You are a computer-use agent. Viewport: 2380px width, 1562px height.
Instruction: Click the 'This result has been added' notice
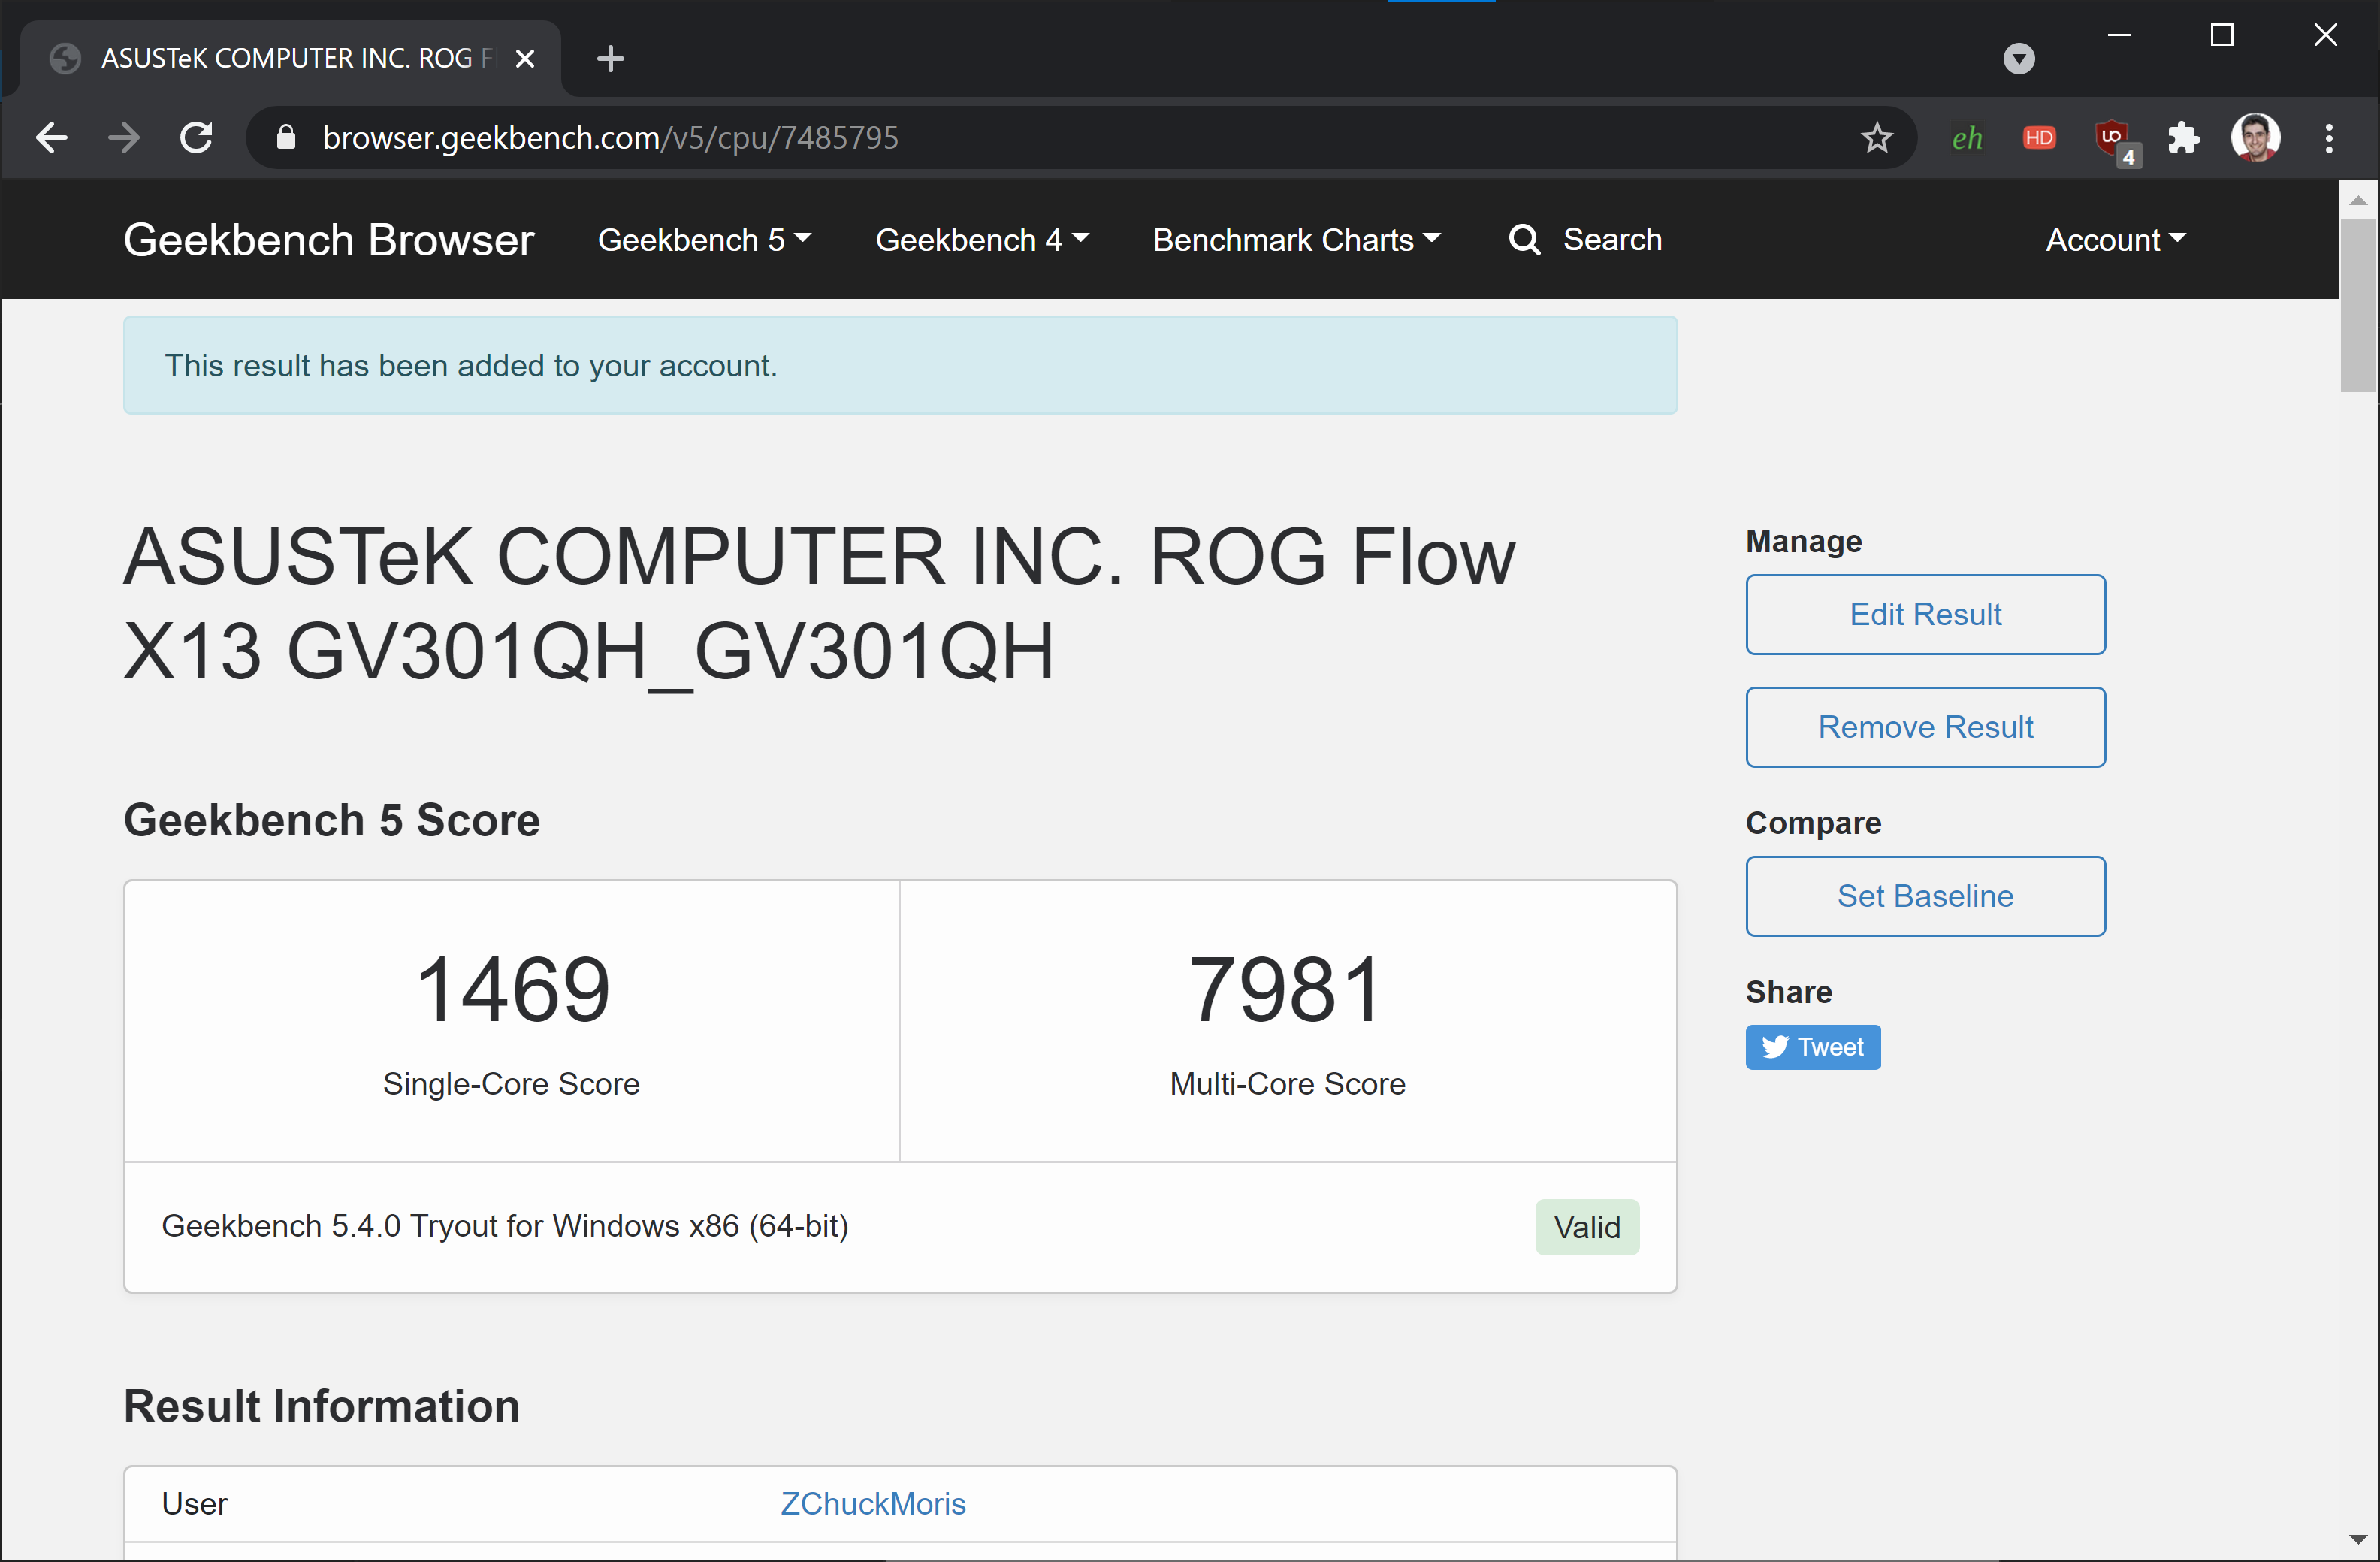(x=900, y=365)
